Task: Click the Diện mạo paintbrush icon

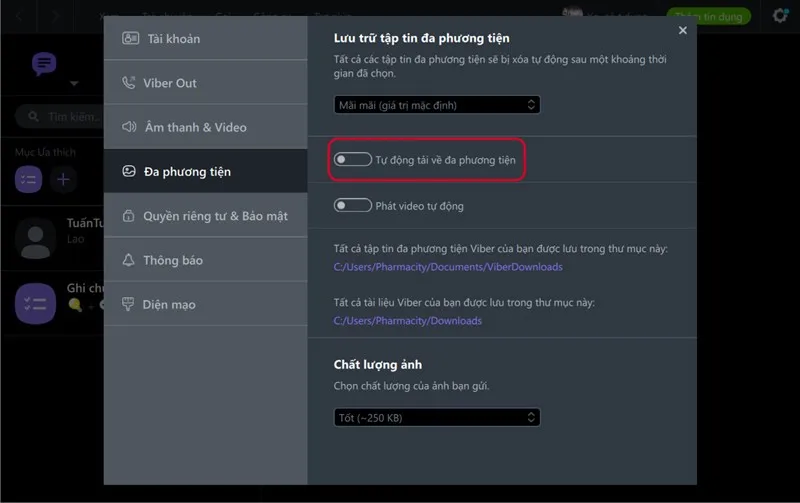Action: coord(129,304)
